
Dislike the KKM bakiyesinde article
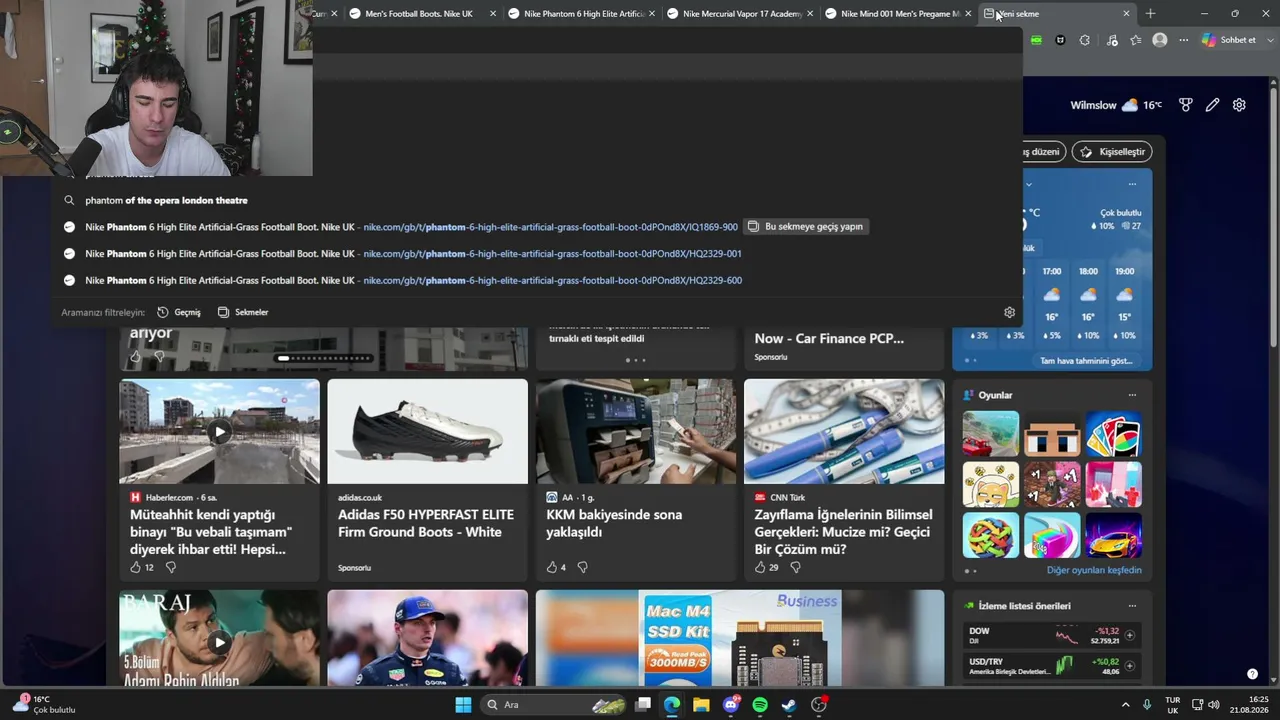tap(583, 567)
